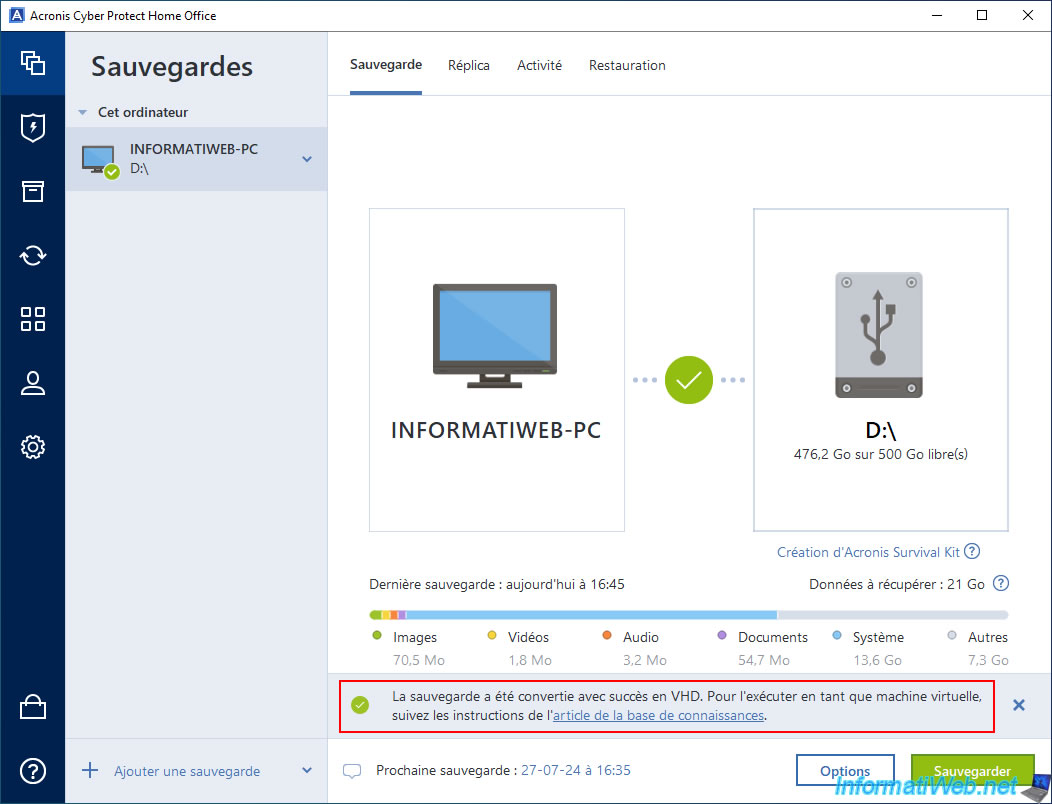Select the USB drive destination image
Viewport: 1052px width, 804px height.
tap(879, 334)
